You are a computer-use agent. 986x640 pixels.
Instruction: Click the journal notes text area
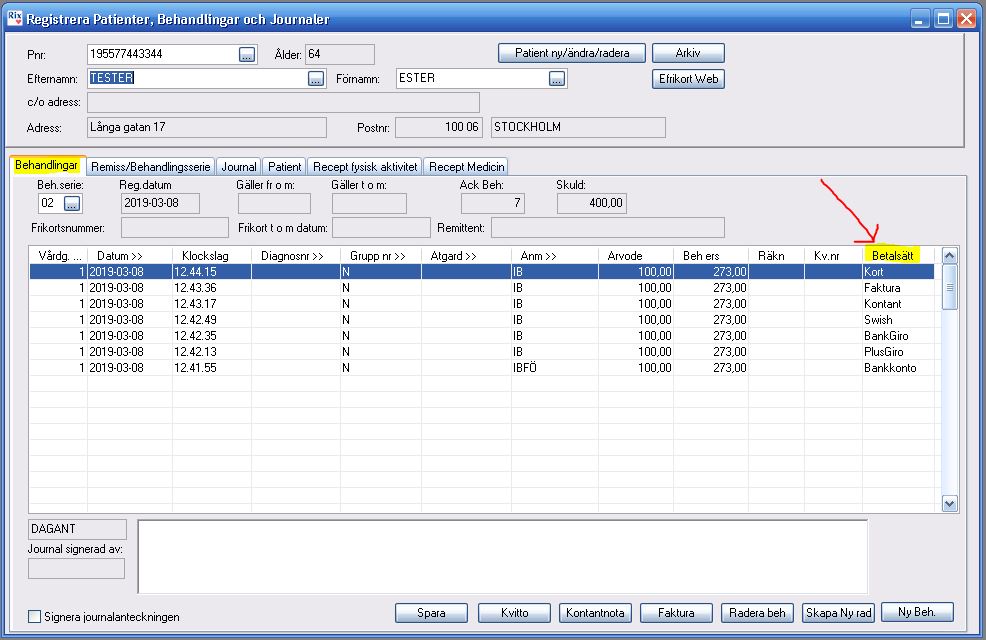coord(502,556)
